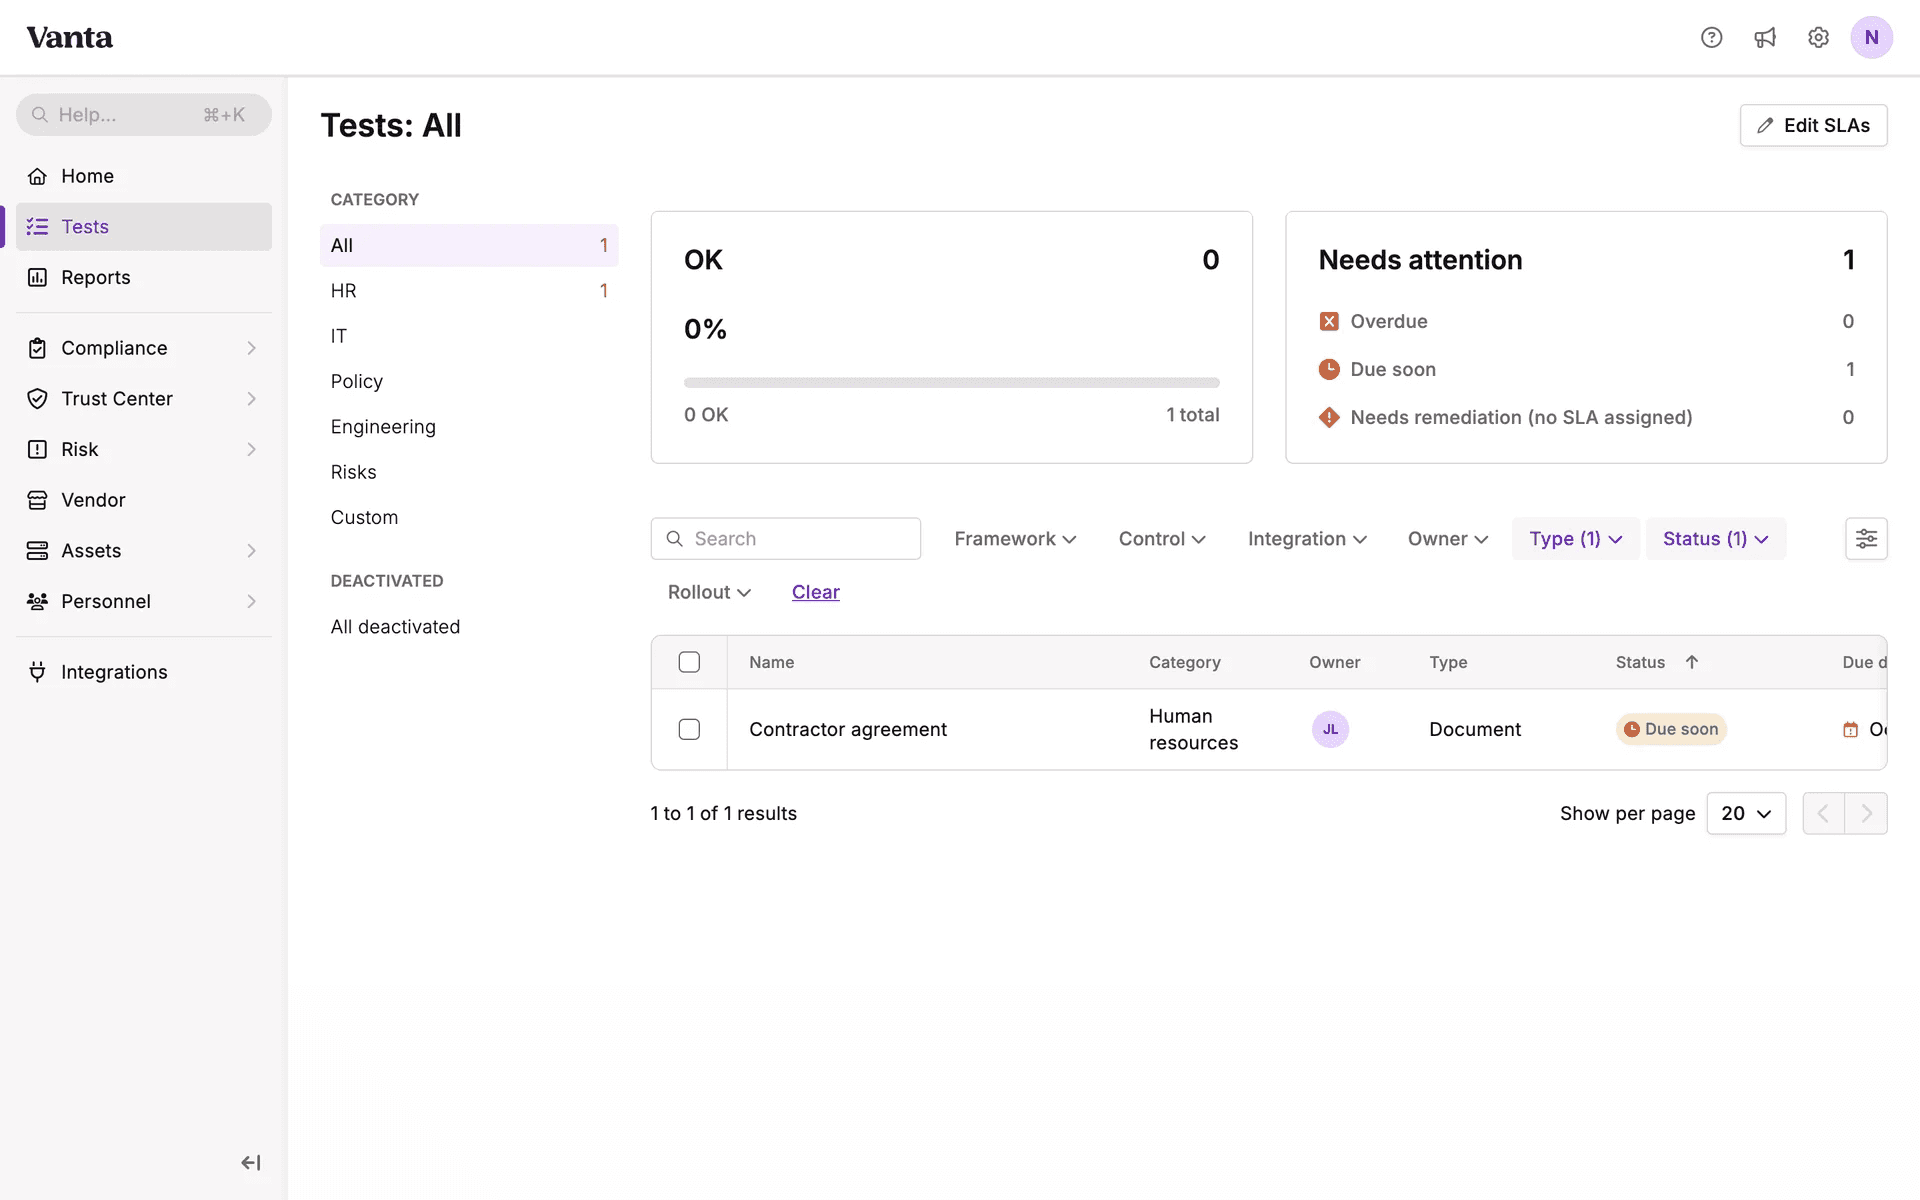Change the 20 per page dropdown

[1746, 814]
